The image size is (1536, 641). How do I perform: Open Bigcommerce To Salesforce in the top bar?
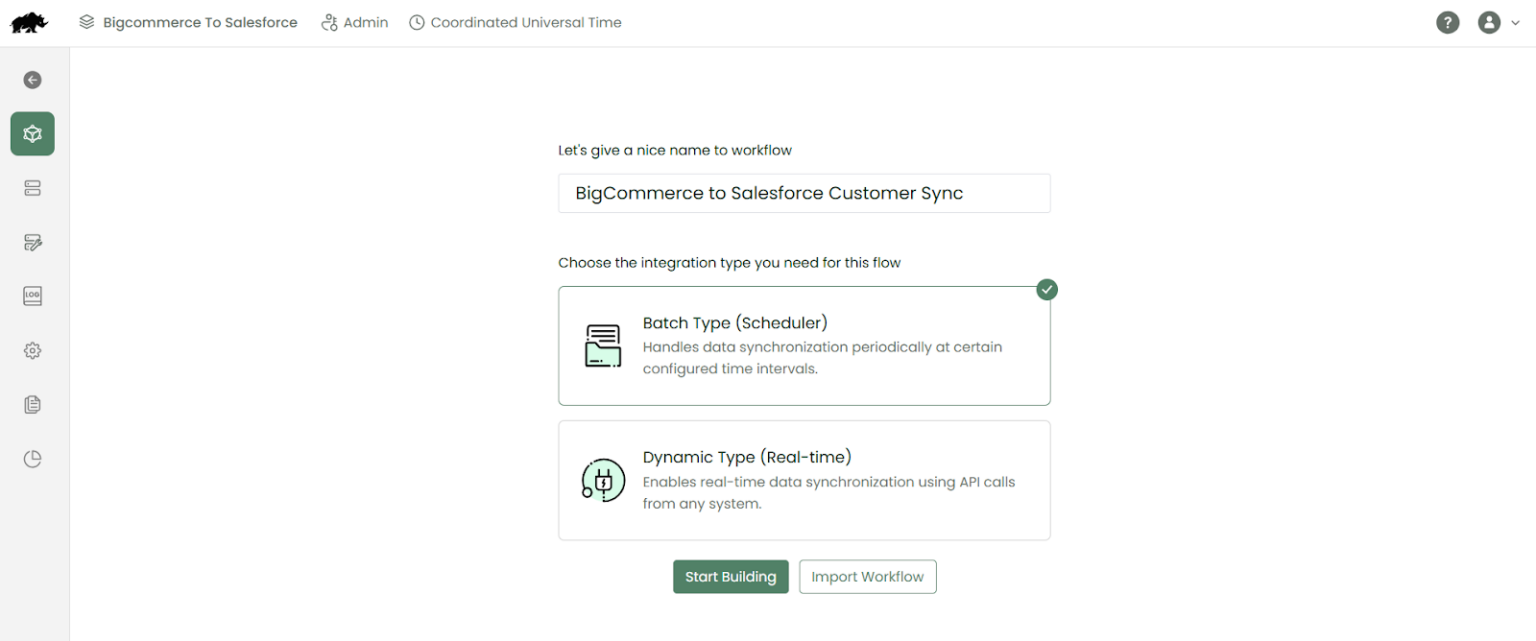(188, 22)
